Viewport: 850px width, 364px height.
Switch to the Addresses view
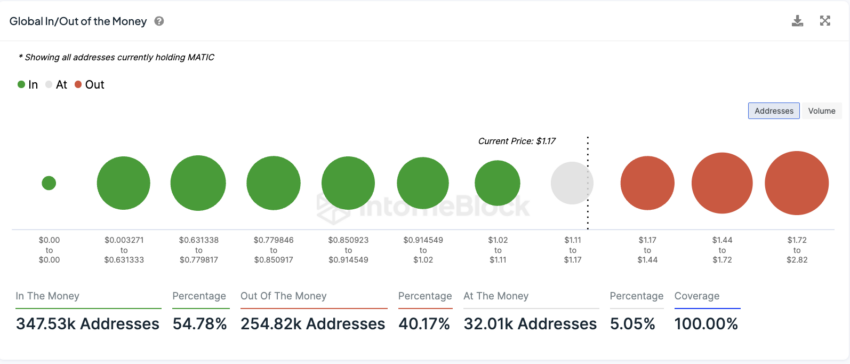click(774, 111)
